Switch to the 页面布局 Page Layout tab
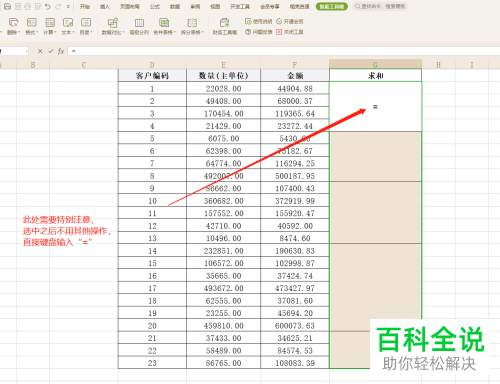The height and width of the screenshot is (384, 500). point(130,6)
